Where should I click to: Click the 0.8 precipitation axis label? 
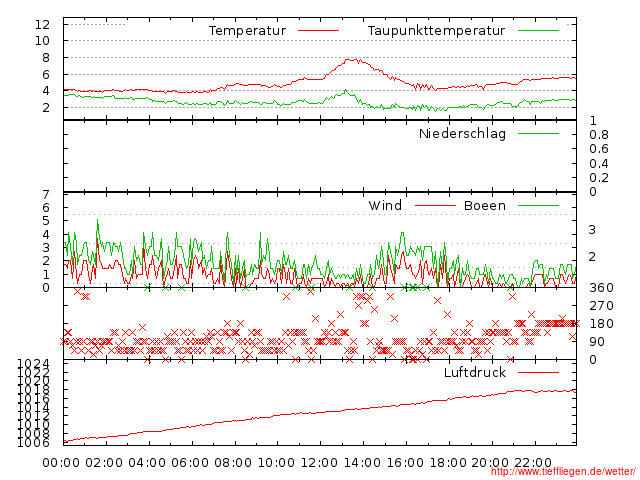coord(598,135)
